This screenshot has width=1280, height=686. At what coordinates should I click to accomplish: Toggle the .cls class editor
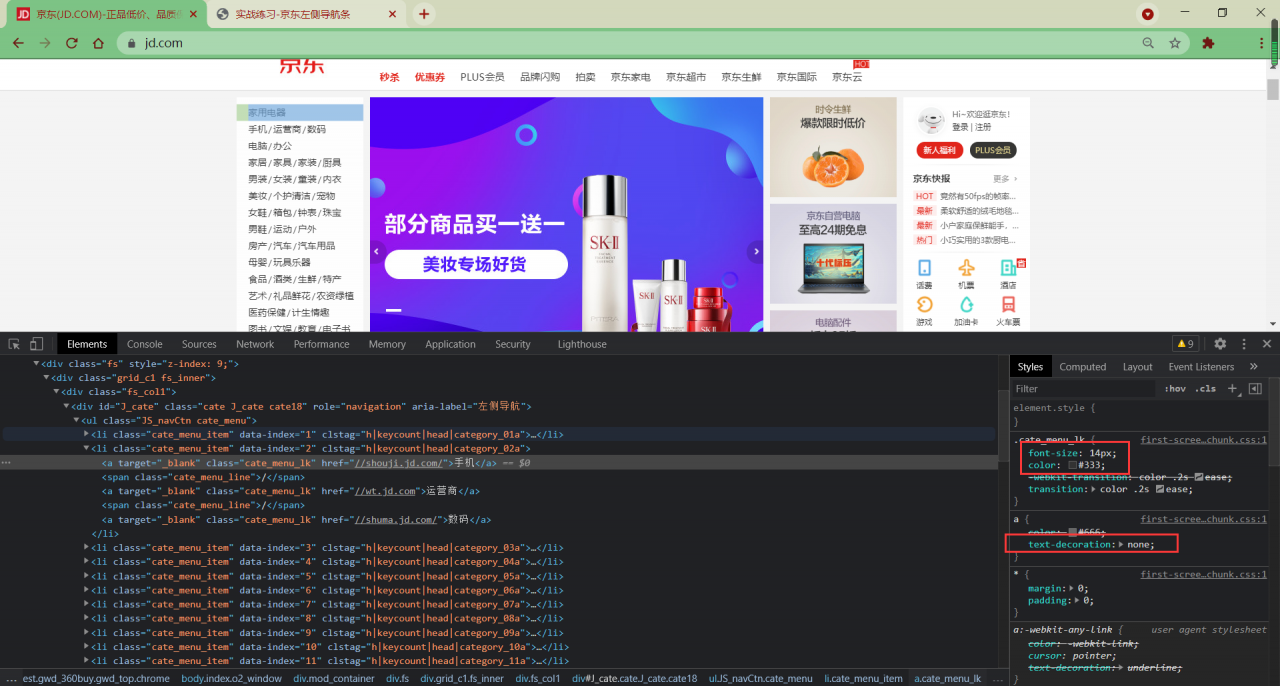pyautogui.click(x=1206, y=388)
